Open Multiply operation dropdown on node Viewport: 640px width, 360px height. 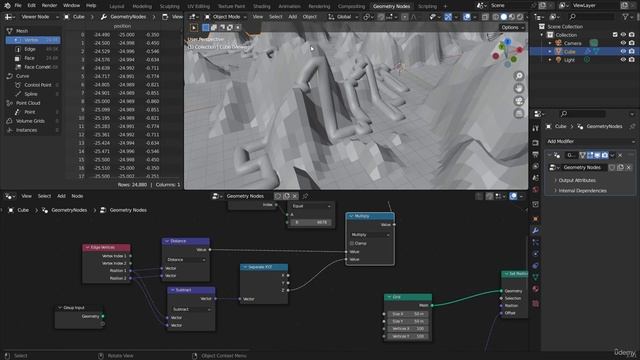(370, 235)
